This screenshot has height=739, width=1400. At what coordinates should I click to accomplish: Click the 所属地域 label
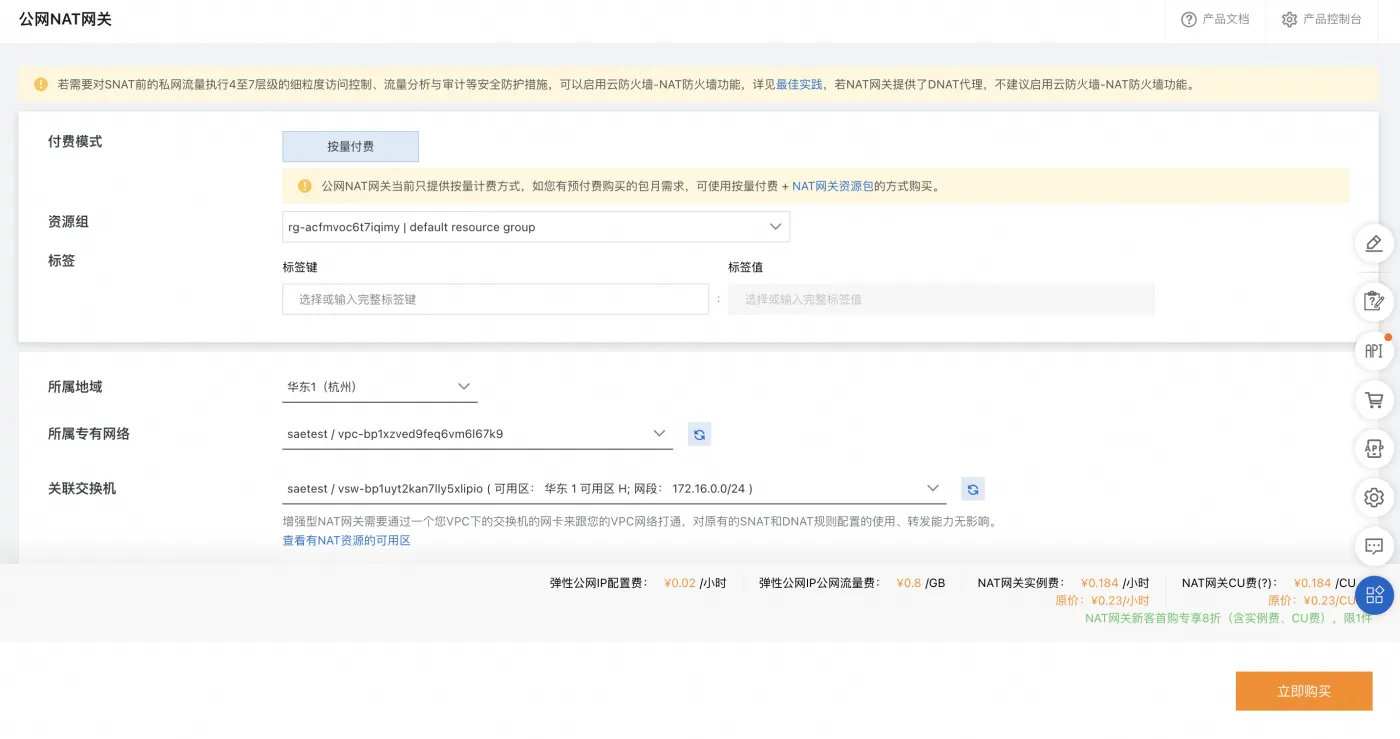pyautogui.click(x=75, y=387)
